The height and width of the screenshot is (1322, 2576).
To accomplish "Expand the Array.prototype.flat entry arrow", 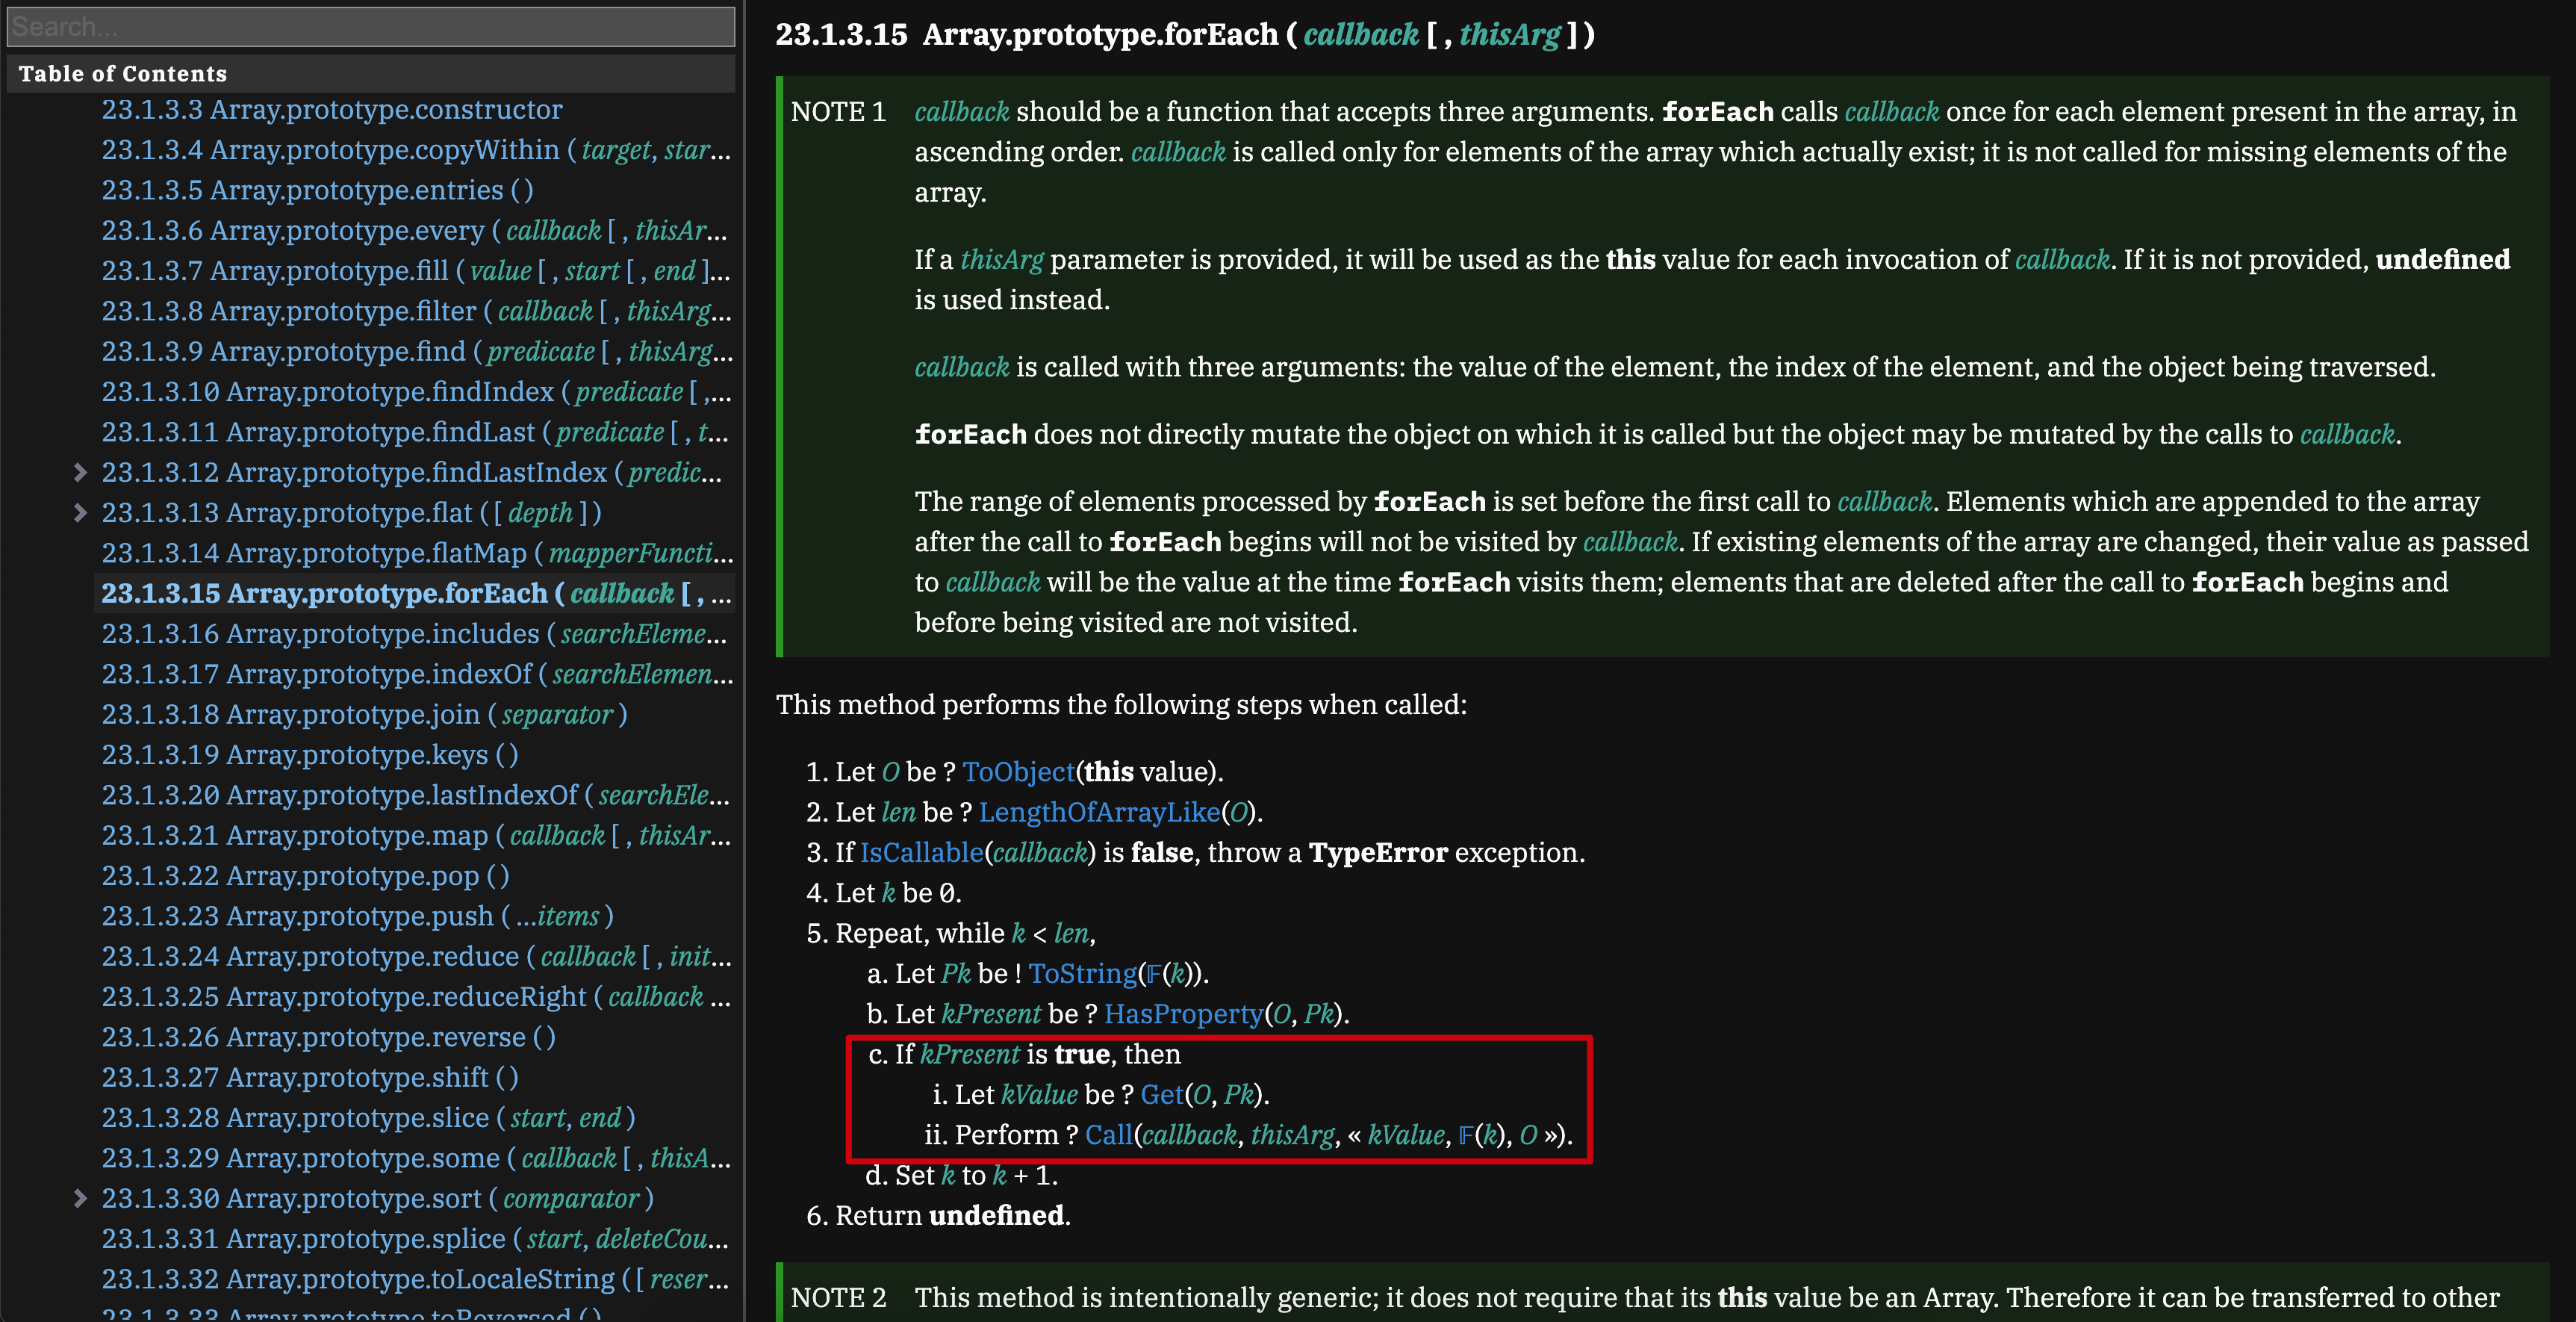I will click(80, 513).
